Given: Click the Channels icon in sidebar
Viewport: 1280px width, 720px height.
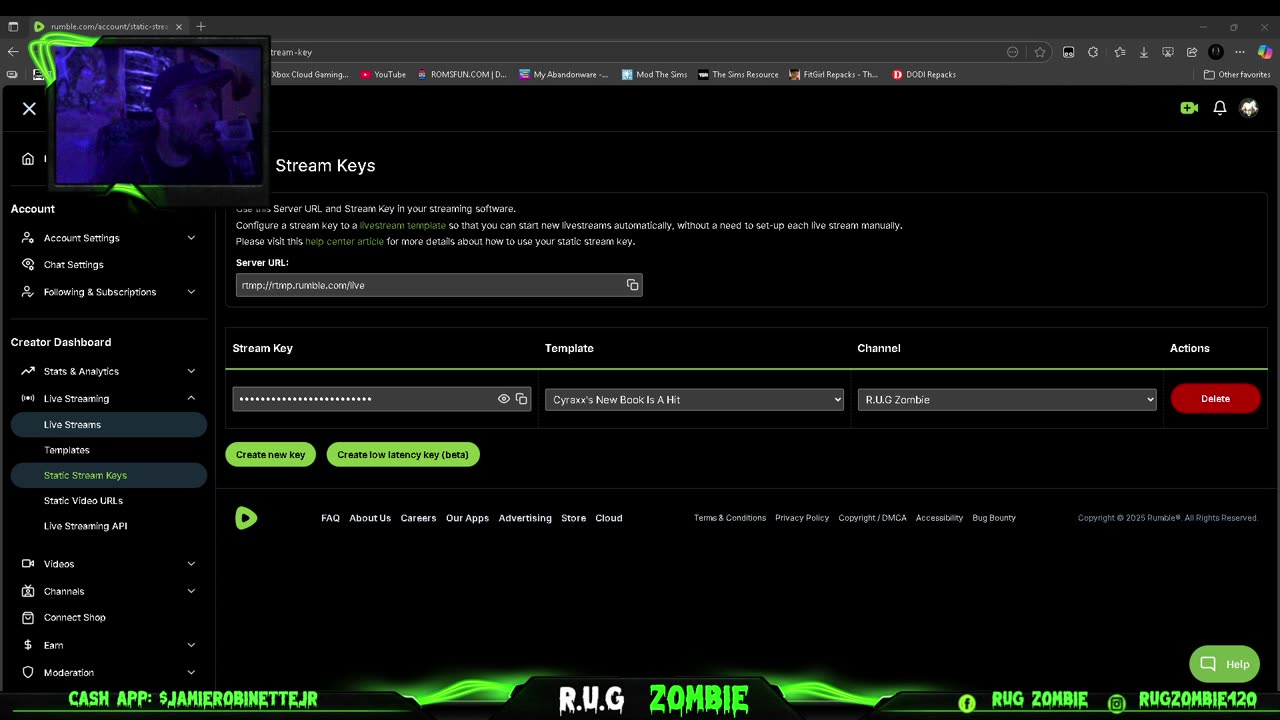Looking at the screenshot, I should click(x=28, y=591).
